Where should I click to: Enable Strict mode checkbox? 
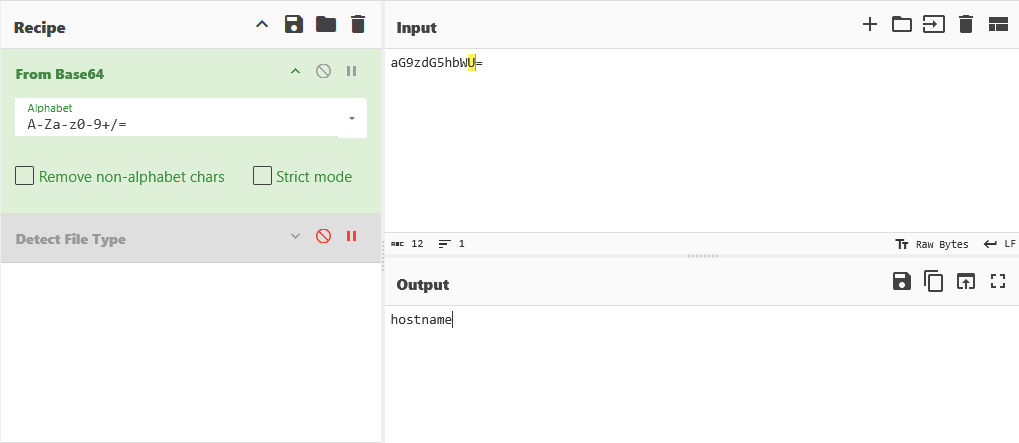click(x=262, y=176)
